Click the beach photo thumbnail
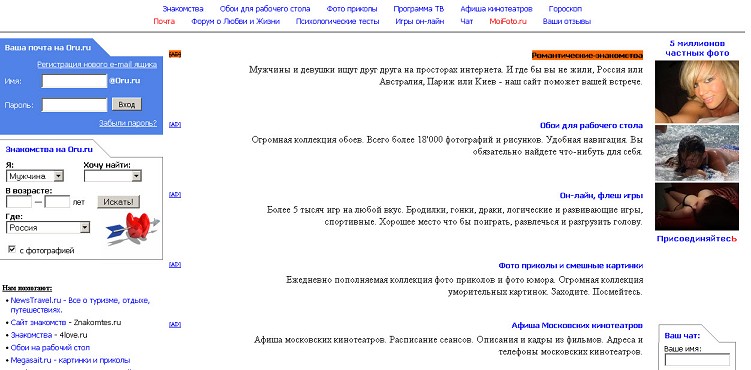Screen dimensions: 751x370 (x=697, y=153)
